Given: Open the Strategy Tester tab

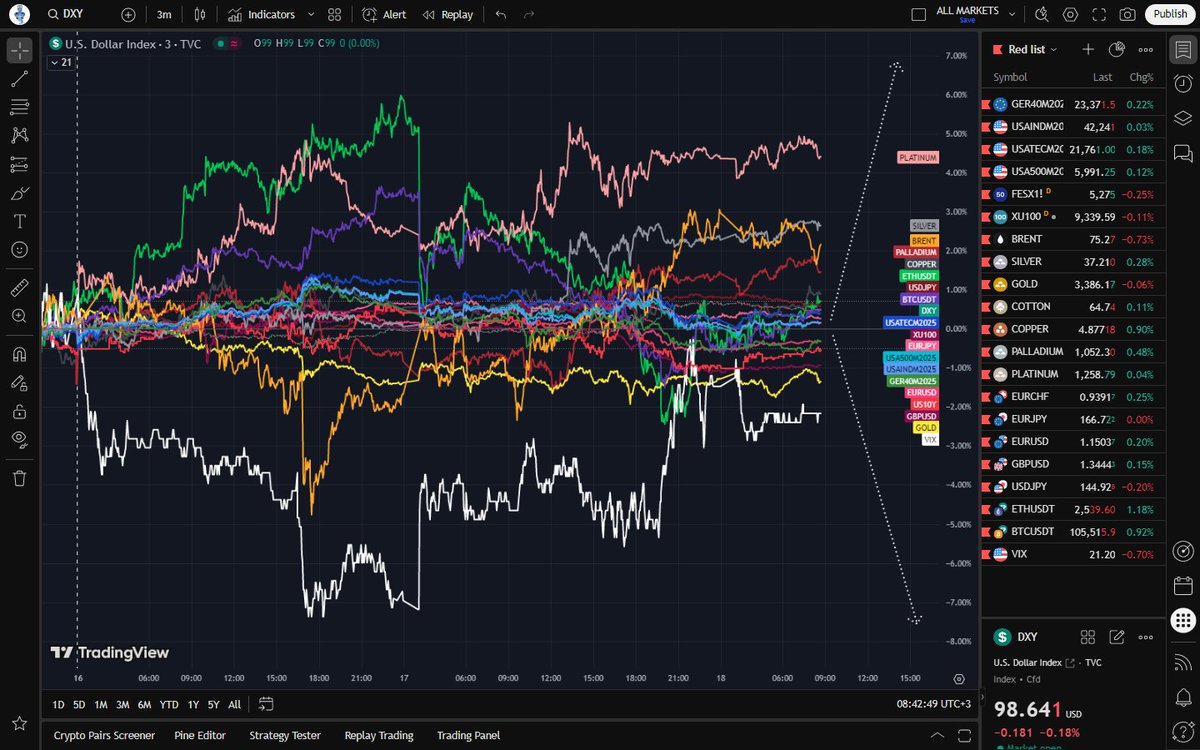Looking at the screenshot, I should (285, 735).
